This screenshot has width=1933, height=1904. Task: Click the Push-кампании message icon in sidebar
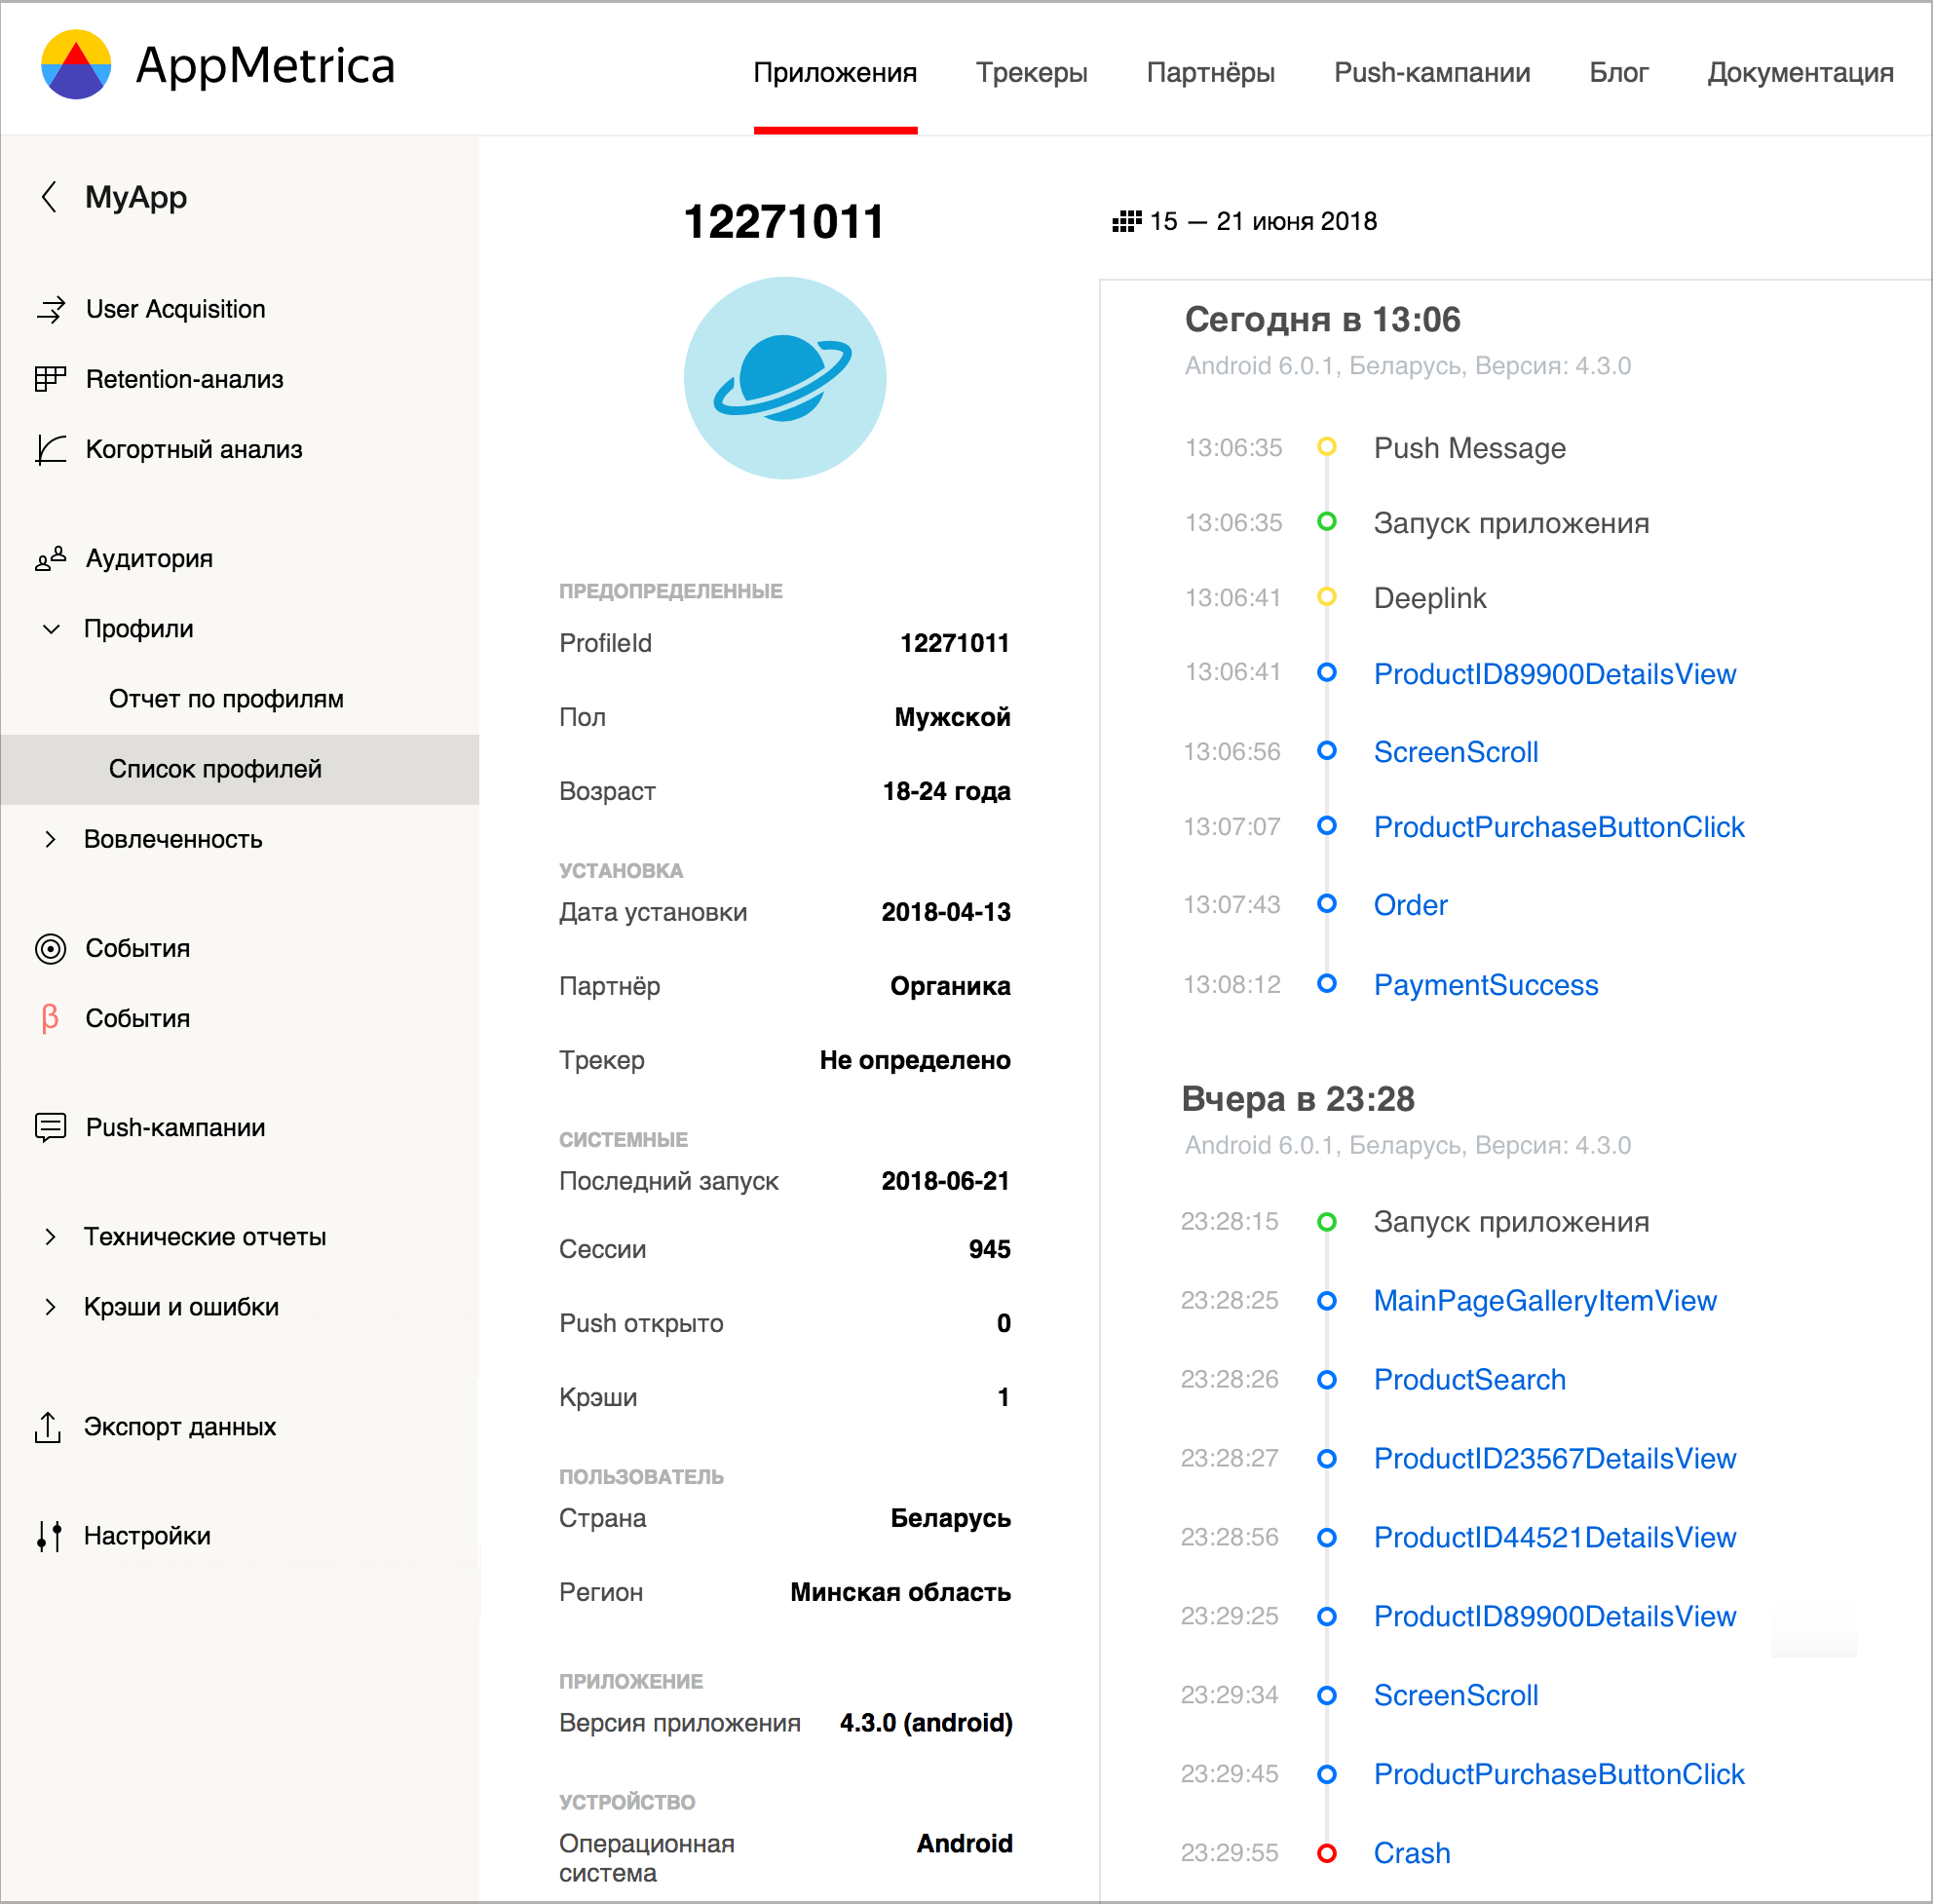(50, 1127)
